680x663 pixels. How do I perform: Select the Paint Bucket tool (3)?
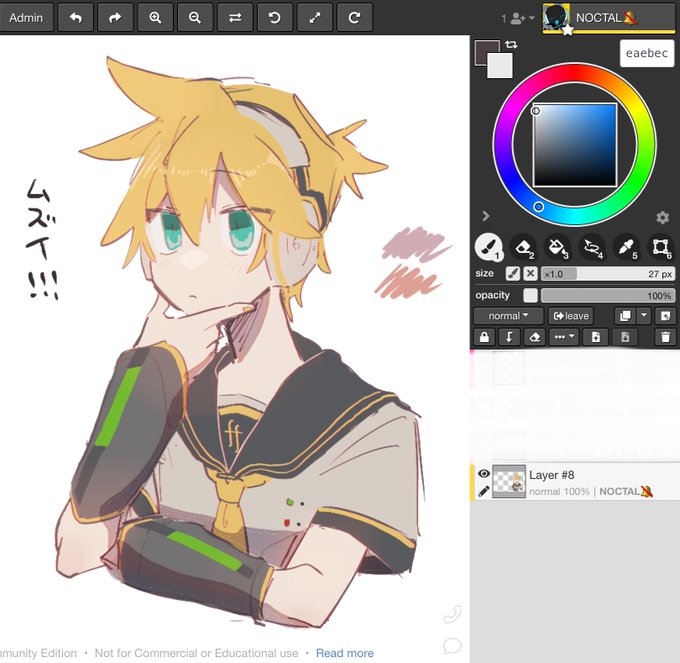click(x=557, y=247)
